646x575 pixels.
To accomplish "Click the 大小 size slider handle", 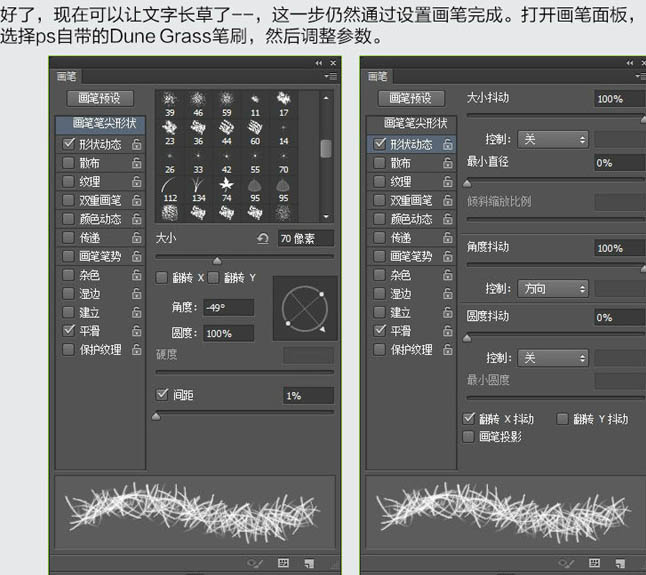I will point(217,261).
